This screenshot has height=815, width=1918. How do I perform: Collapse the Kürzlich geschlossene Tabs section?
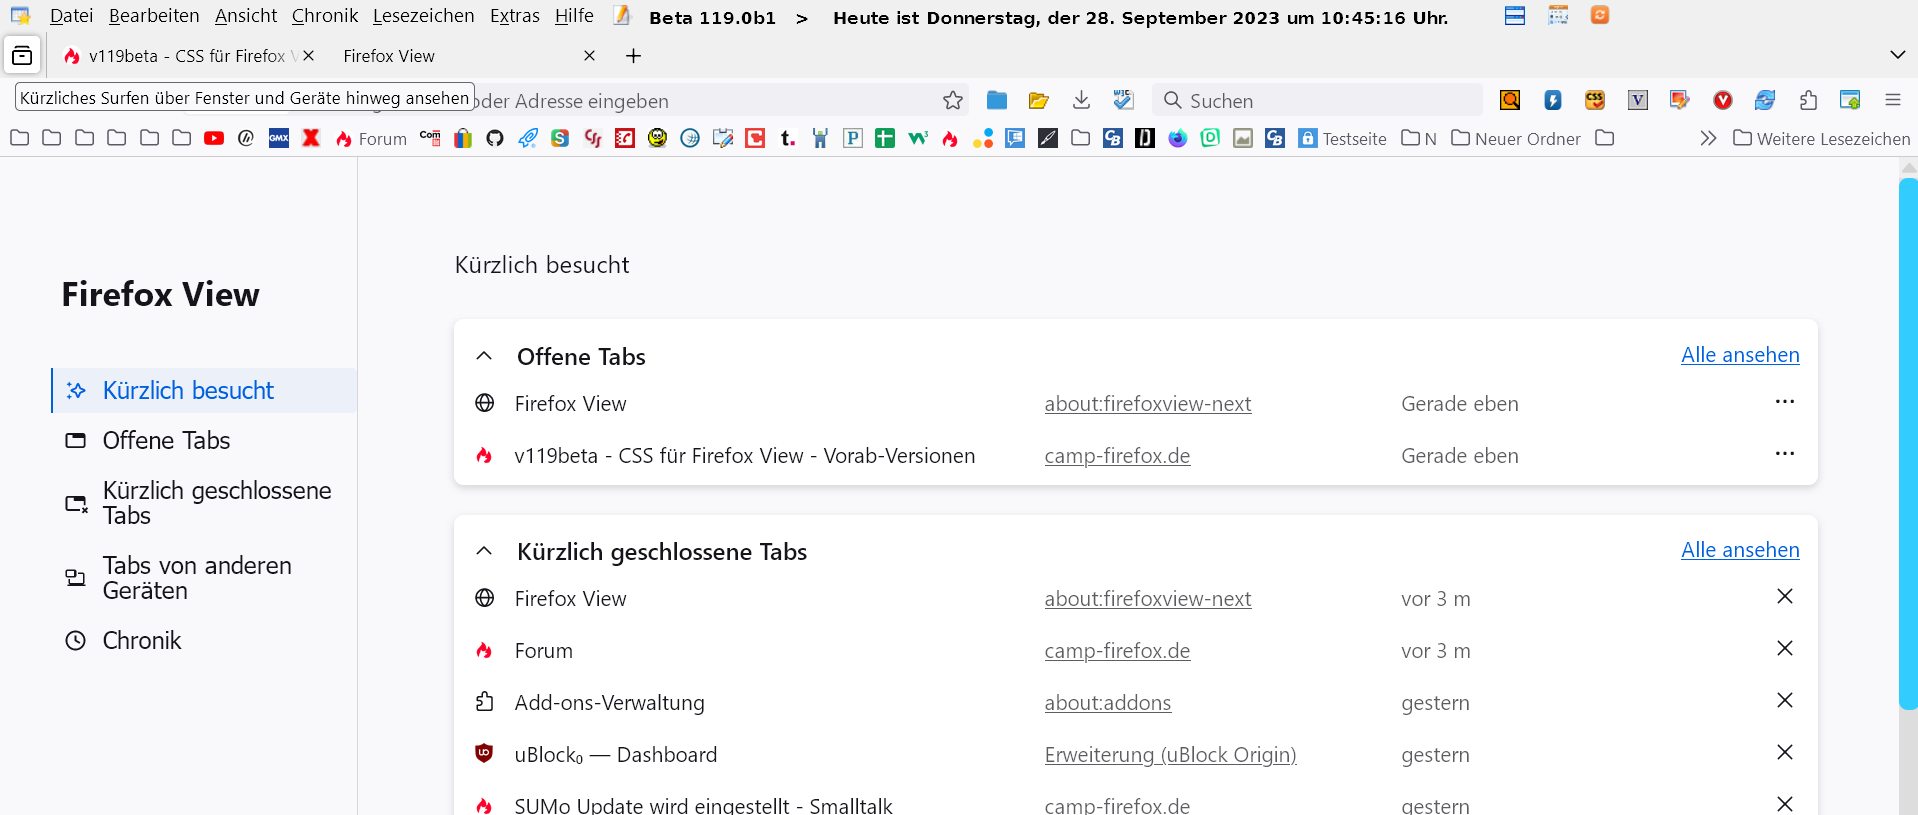point(484,551)
